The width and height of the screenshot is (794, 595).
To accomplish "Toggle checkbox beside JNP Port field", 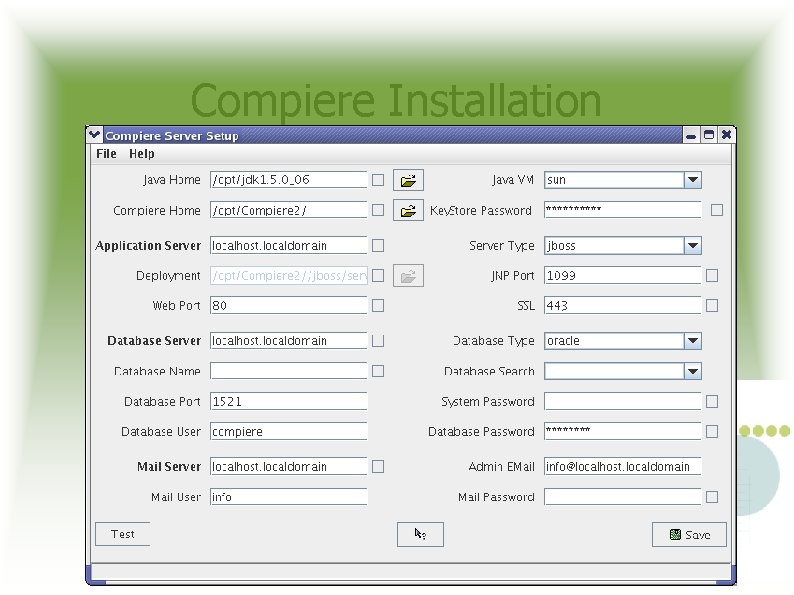I will [712, 275].
